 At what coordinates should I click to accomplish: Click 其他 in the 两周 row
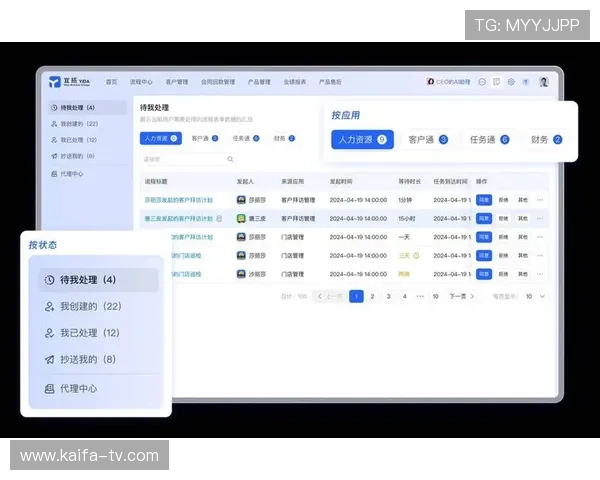[x=523, y=274]
